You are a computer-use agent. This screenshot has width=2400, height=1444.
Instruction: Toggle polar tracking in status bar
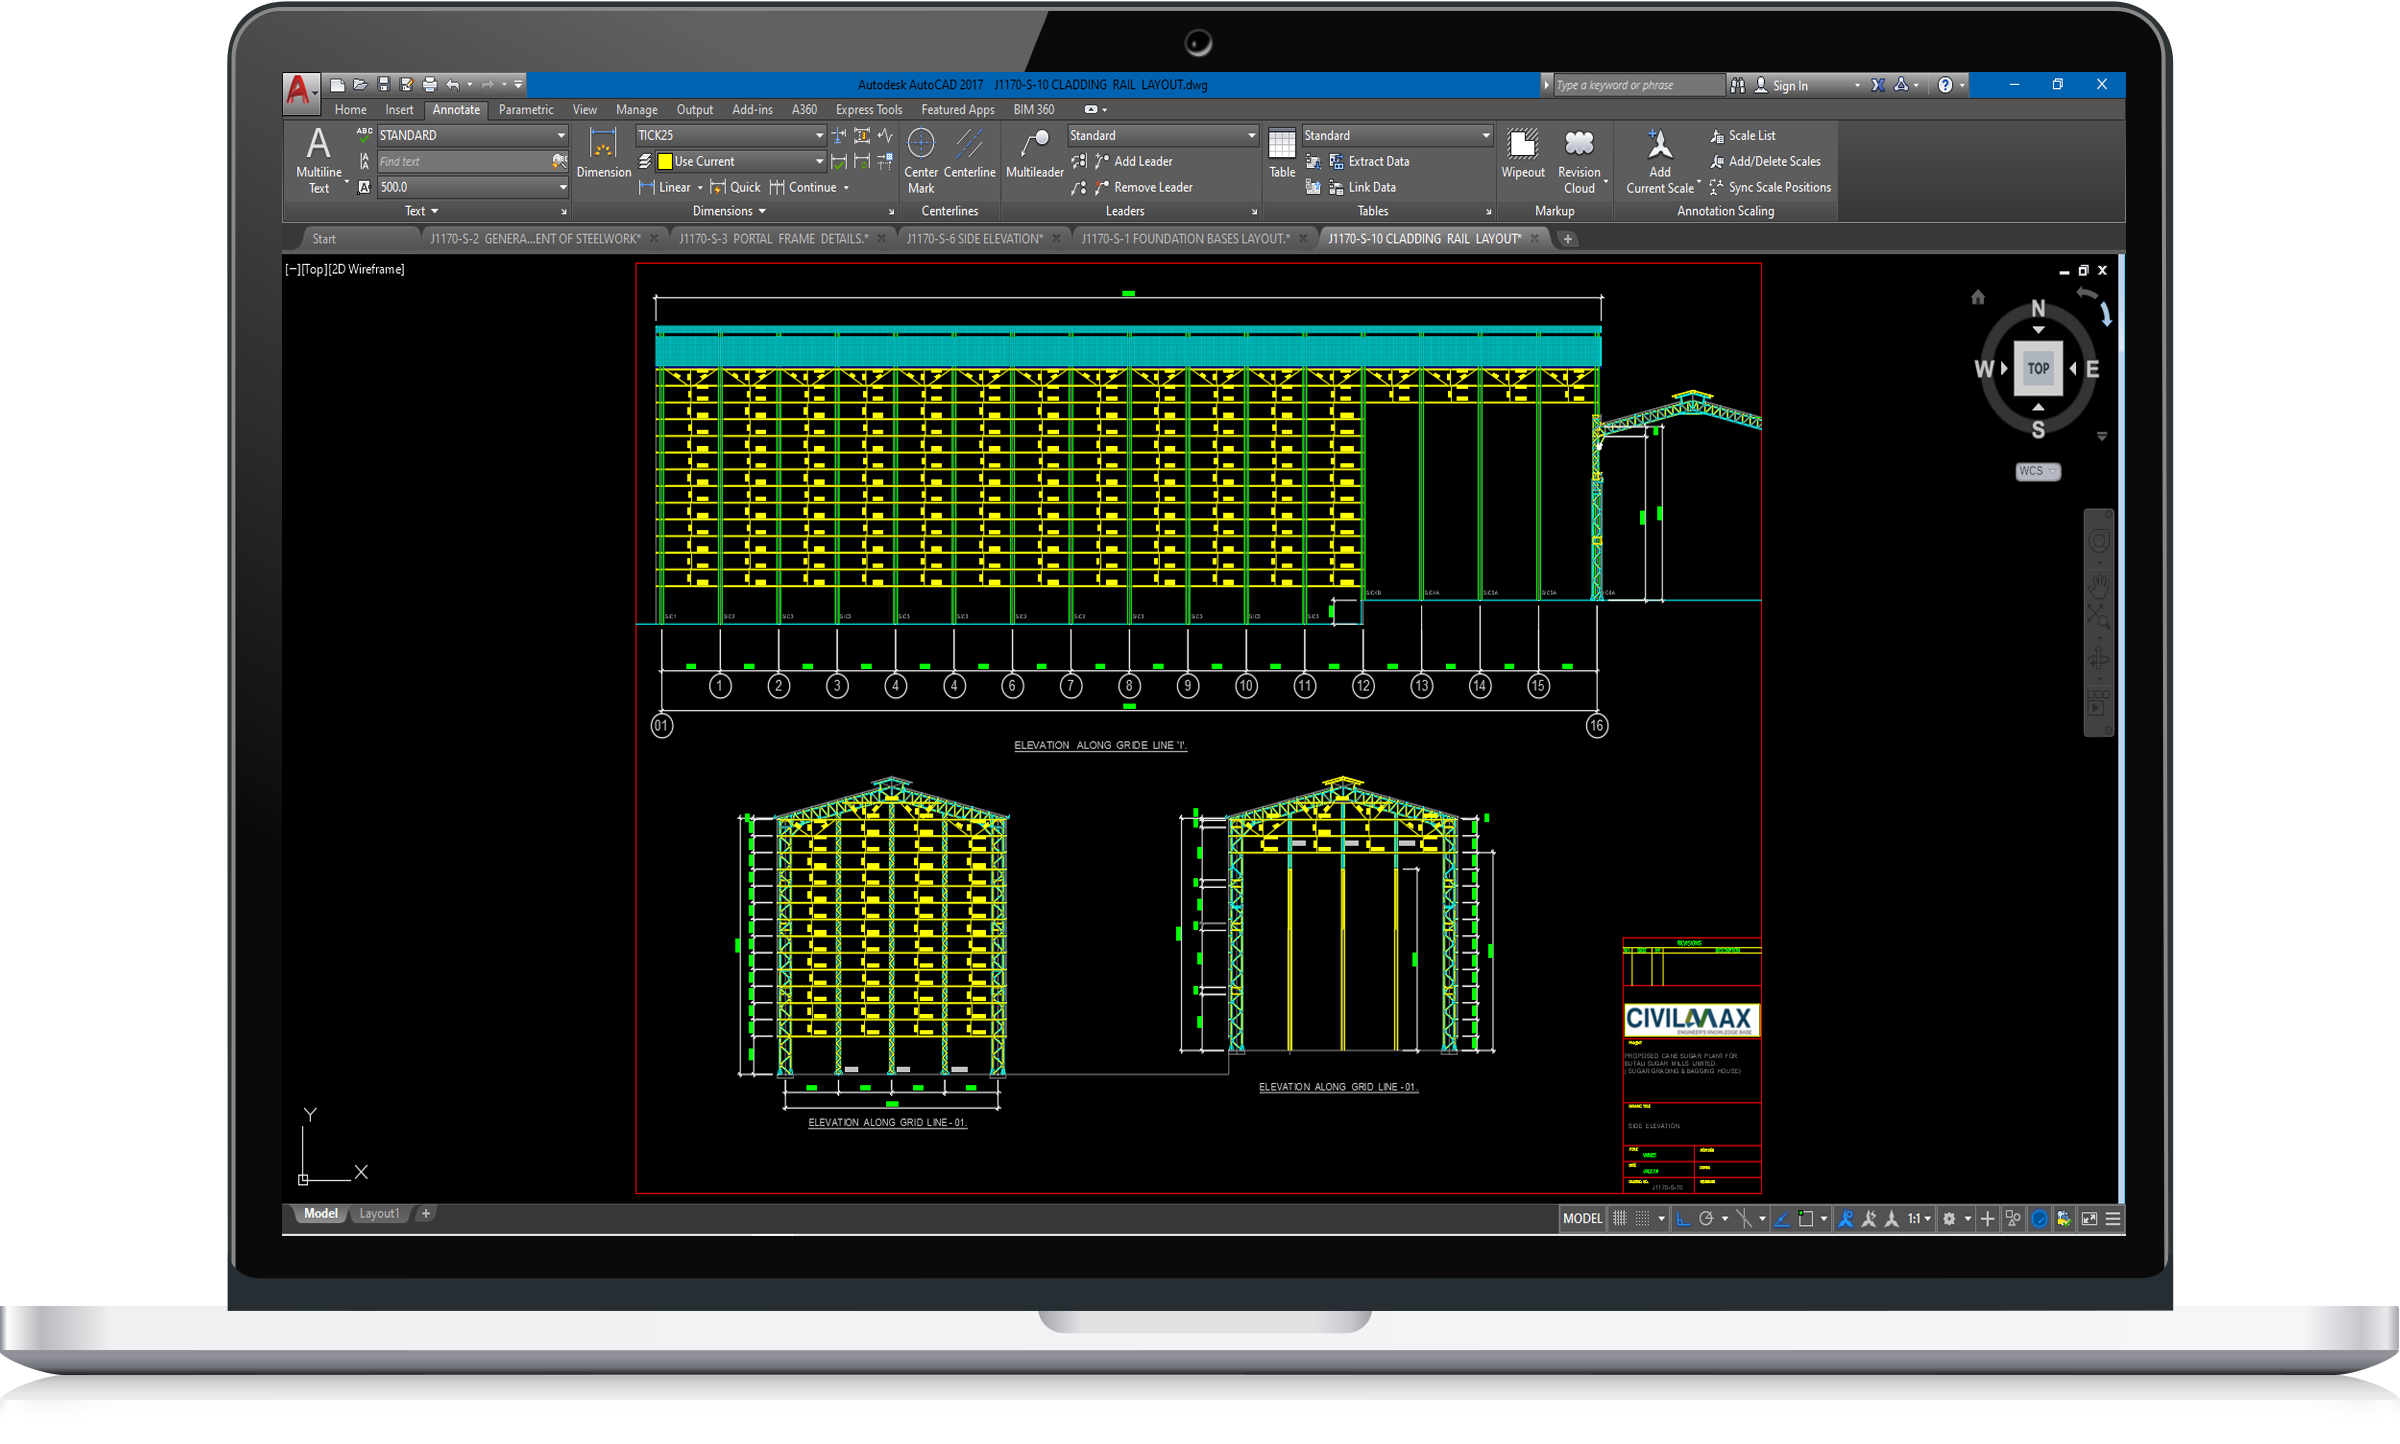pos(1707,1218)
